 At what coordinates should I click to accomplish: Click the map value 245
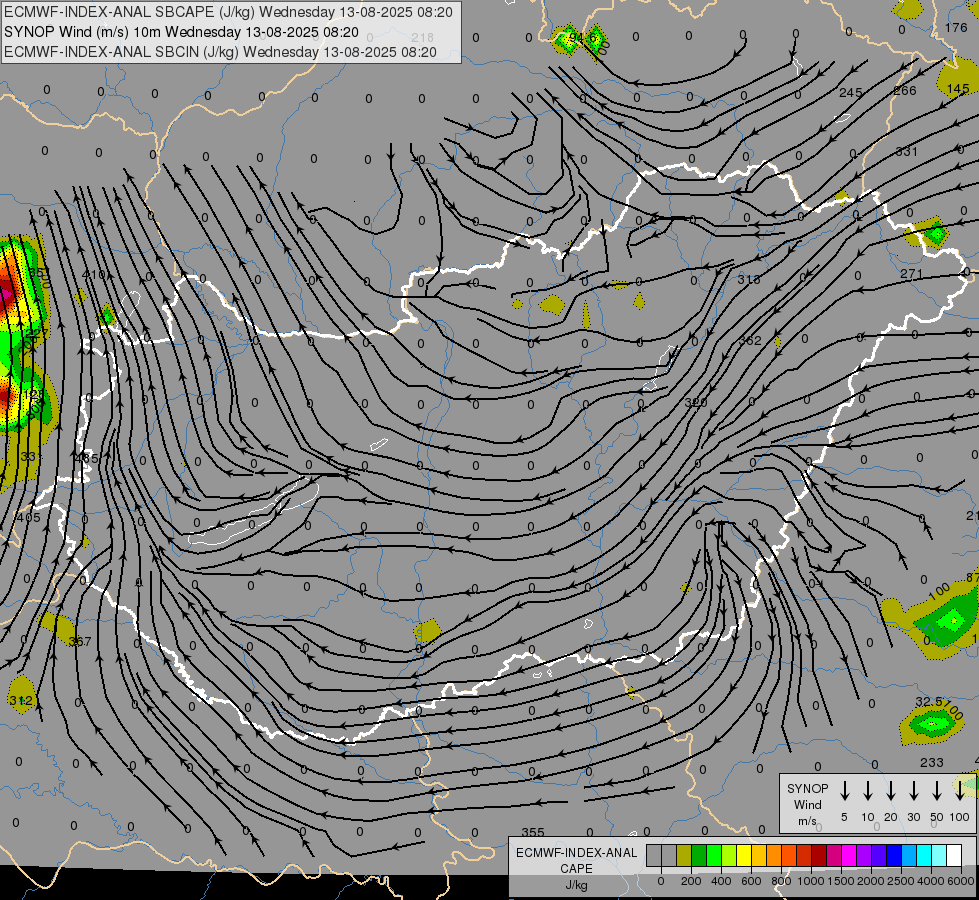tap(850, 92)
